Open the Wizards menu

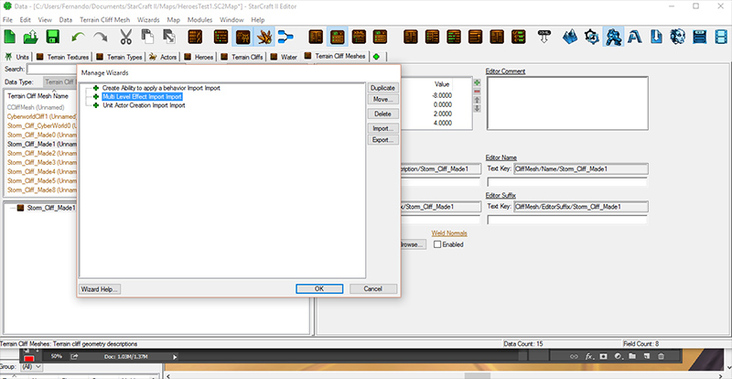[x=148, y=20]
